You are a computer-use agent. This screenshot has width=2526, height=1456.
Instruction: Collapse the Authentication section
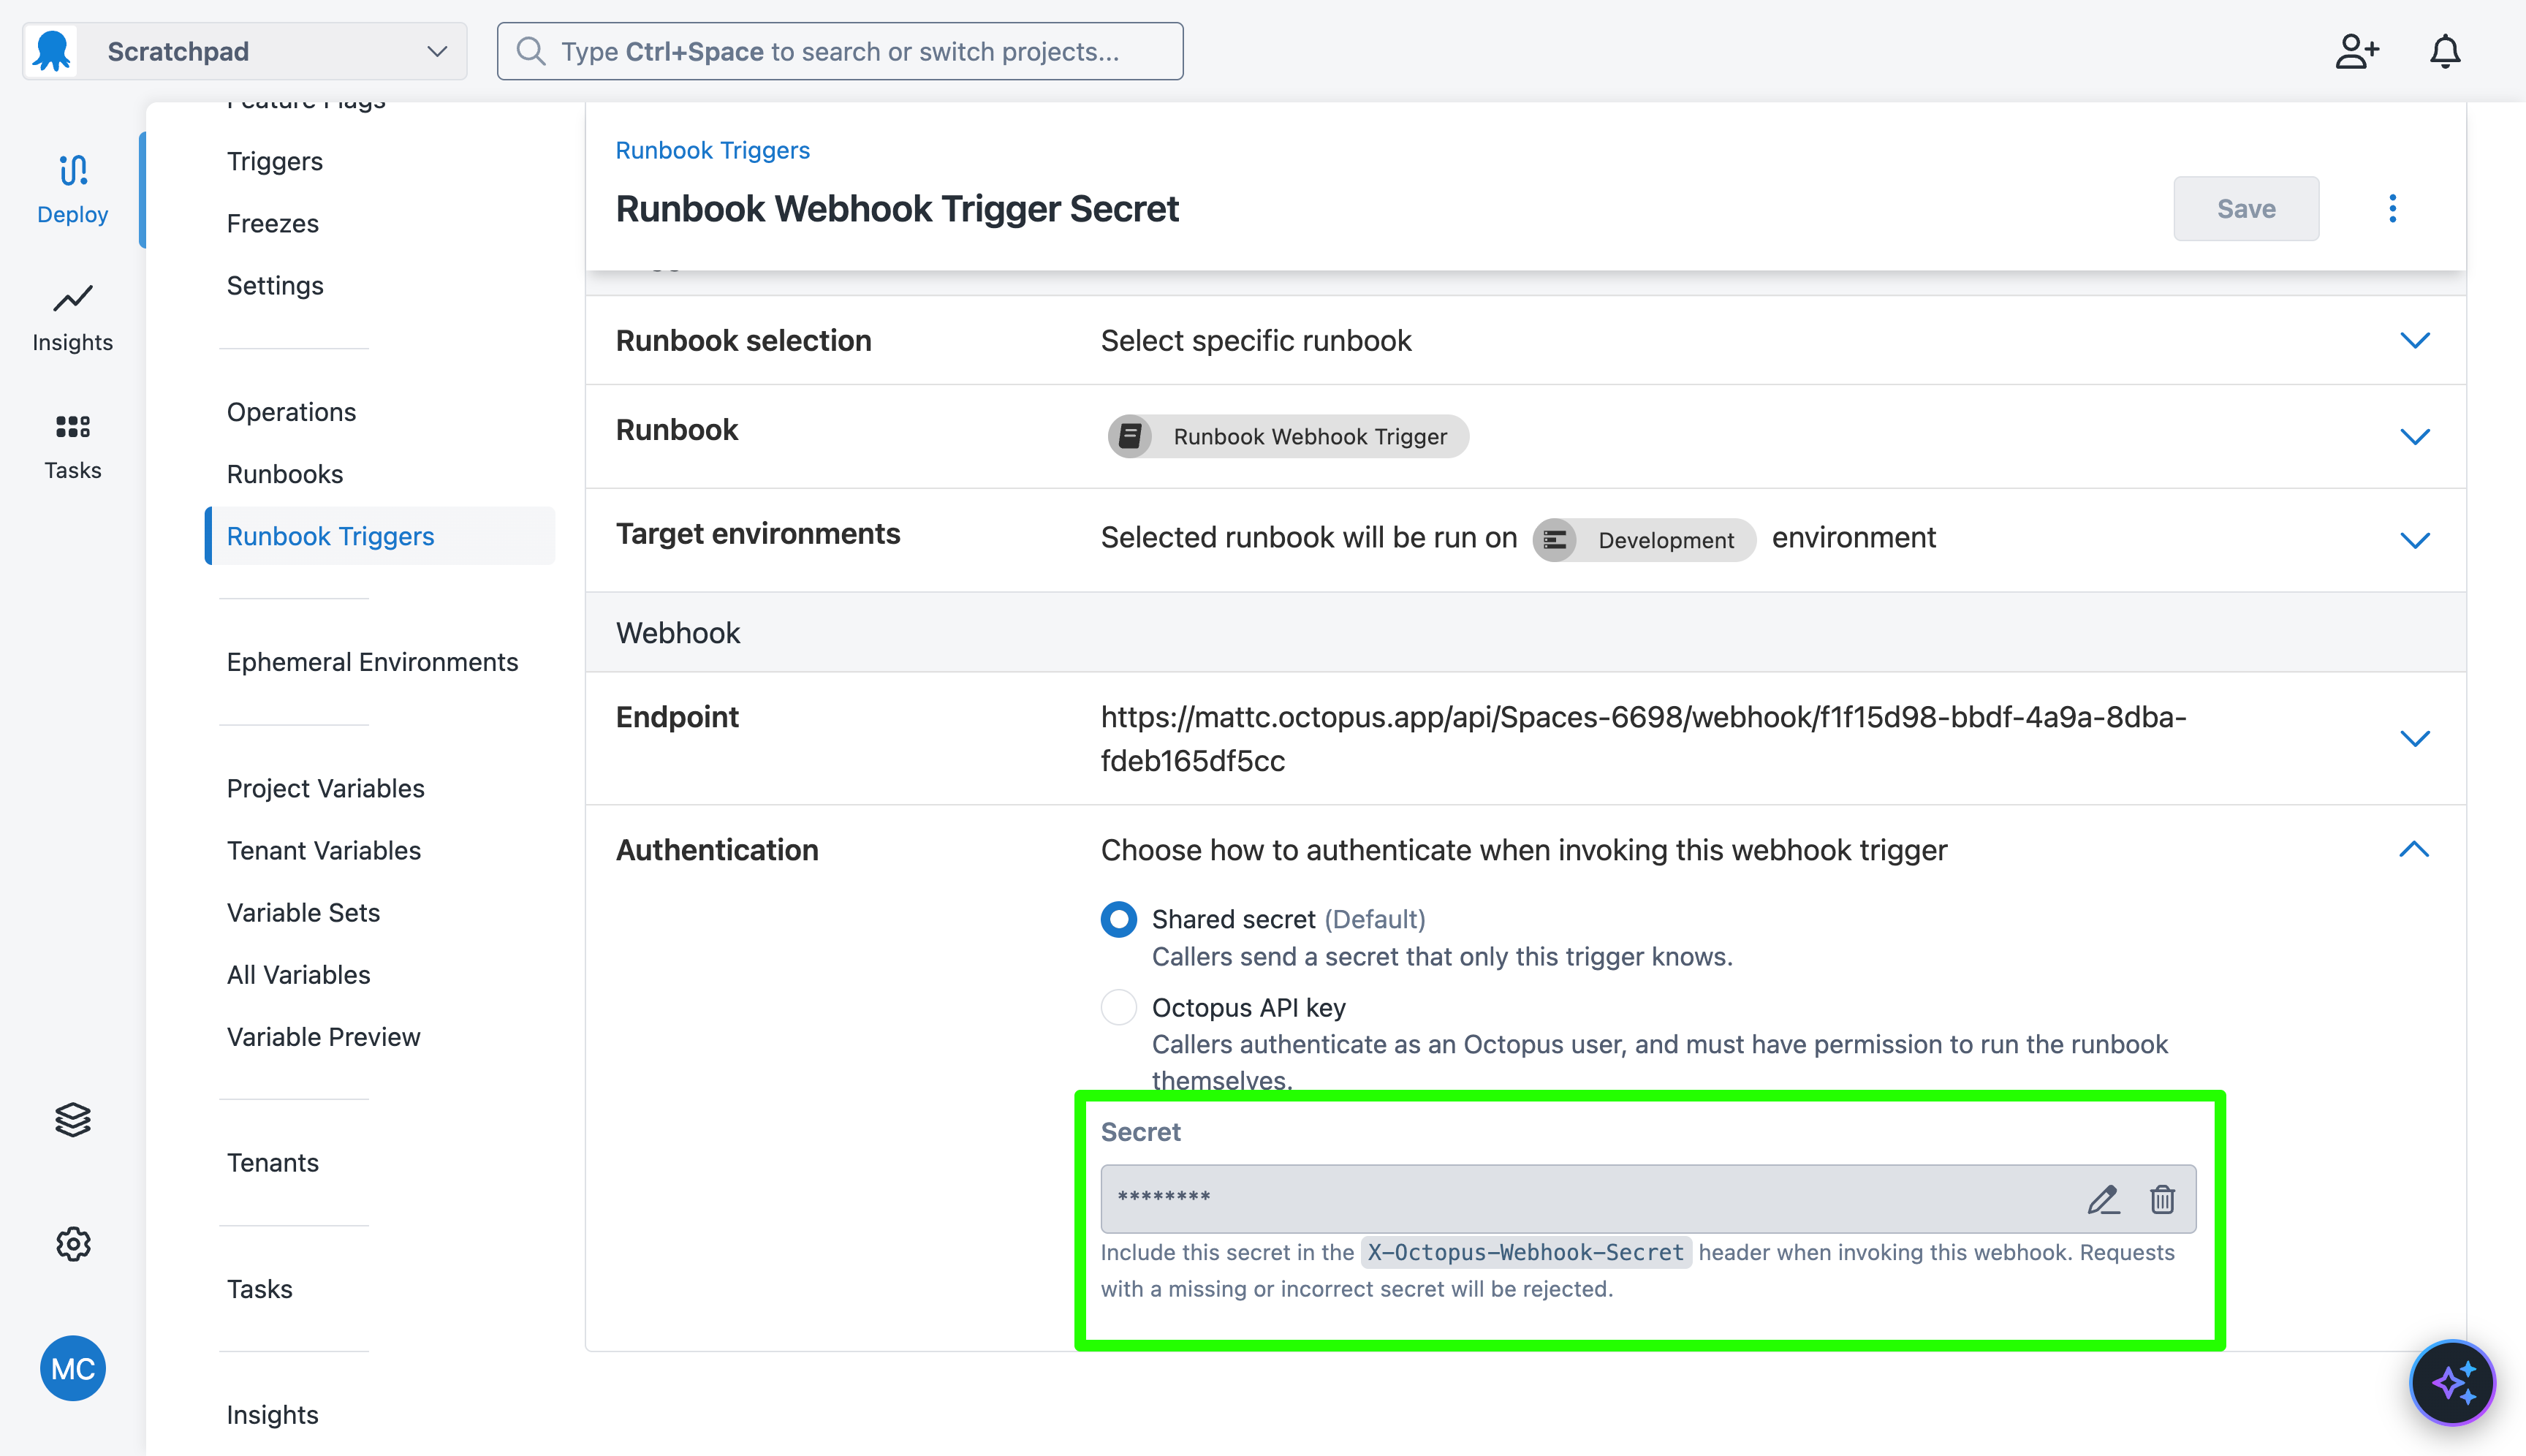coord(2415,849)
